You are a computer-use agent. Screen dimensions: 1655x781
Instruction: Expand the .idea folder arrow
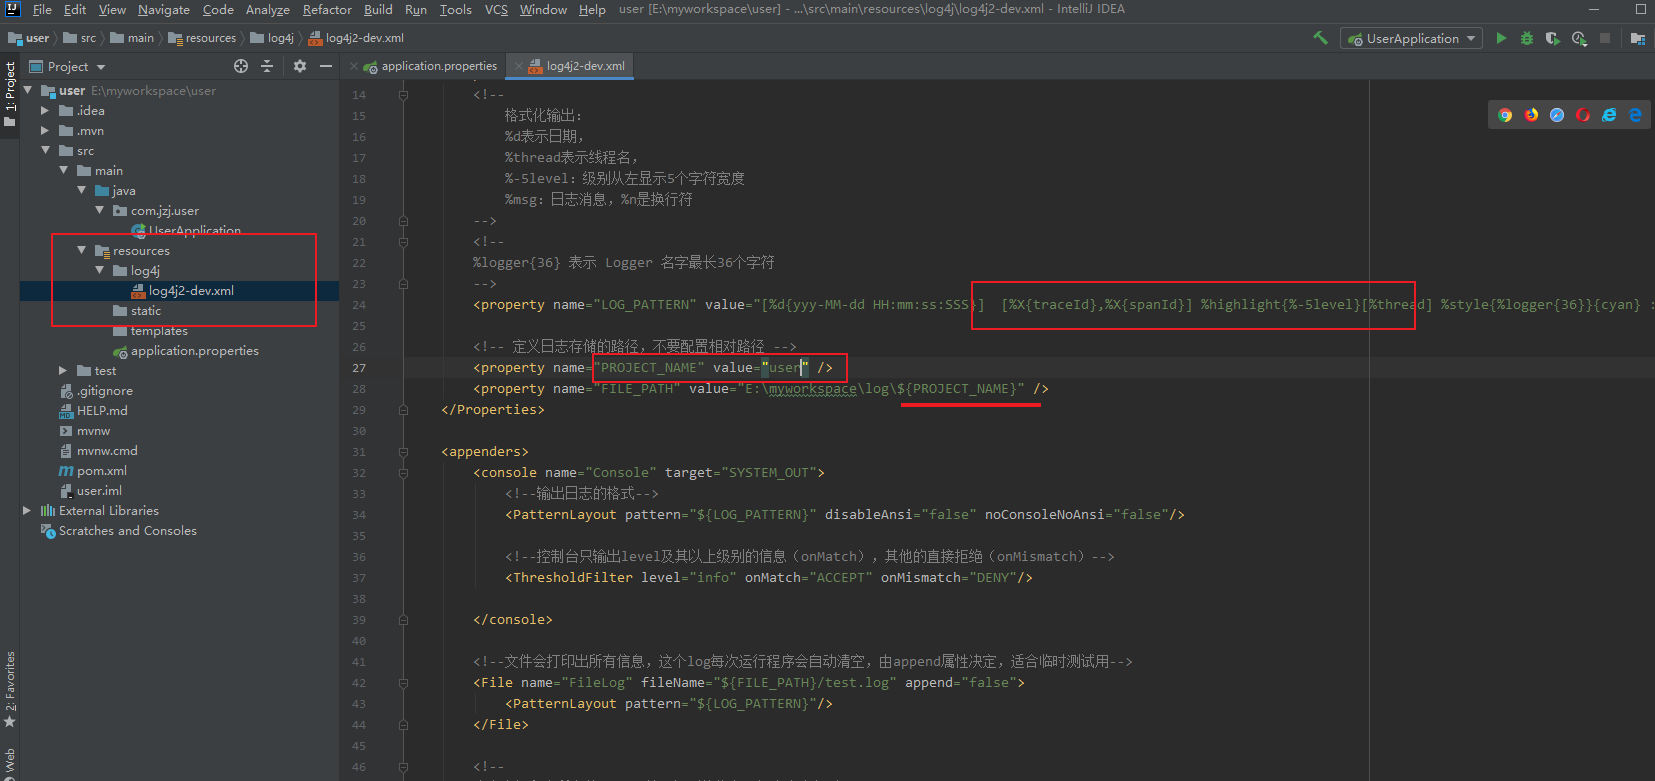point(45,110)
